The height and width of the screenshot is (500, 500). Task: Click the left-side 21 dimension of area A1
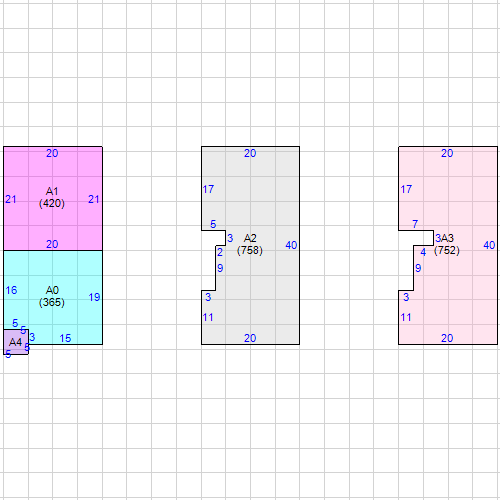click(x=11, y=199)
